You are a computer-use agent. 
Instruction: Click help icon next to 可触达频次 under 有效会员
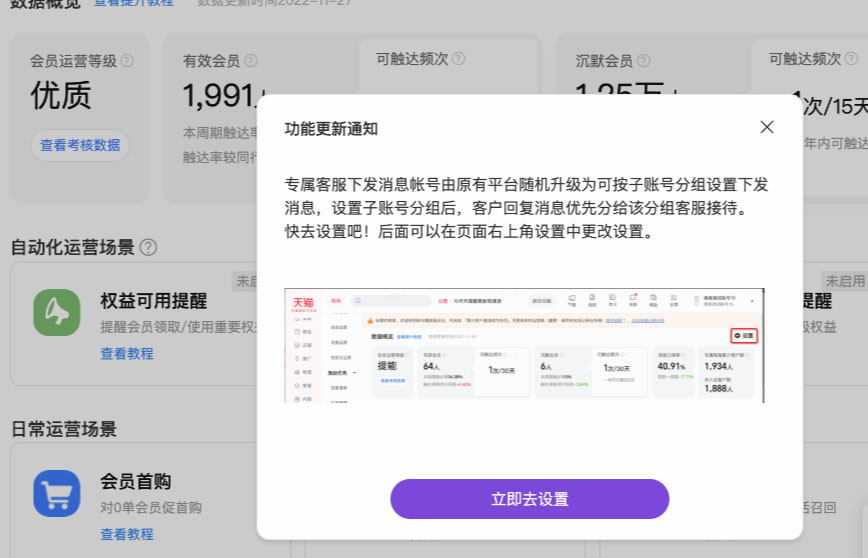pyautogui.click(x=458, y=58)
